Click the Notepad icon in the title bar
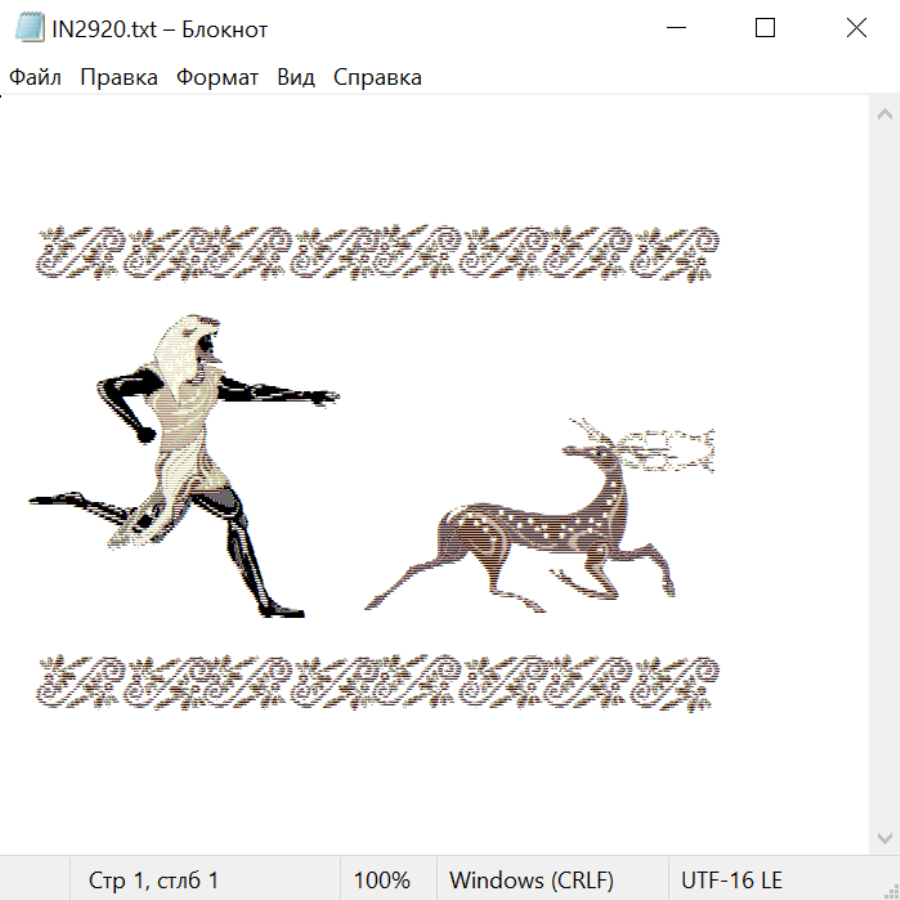Viewport: 900px width, 900px height. [x=29, y=29]
